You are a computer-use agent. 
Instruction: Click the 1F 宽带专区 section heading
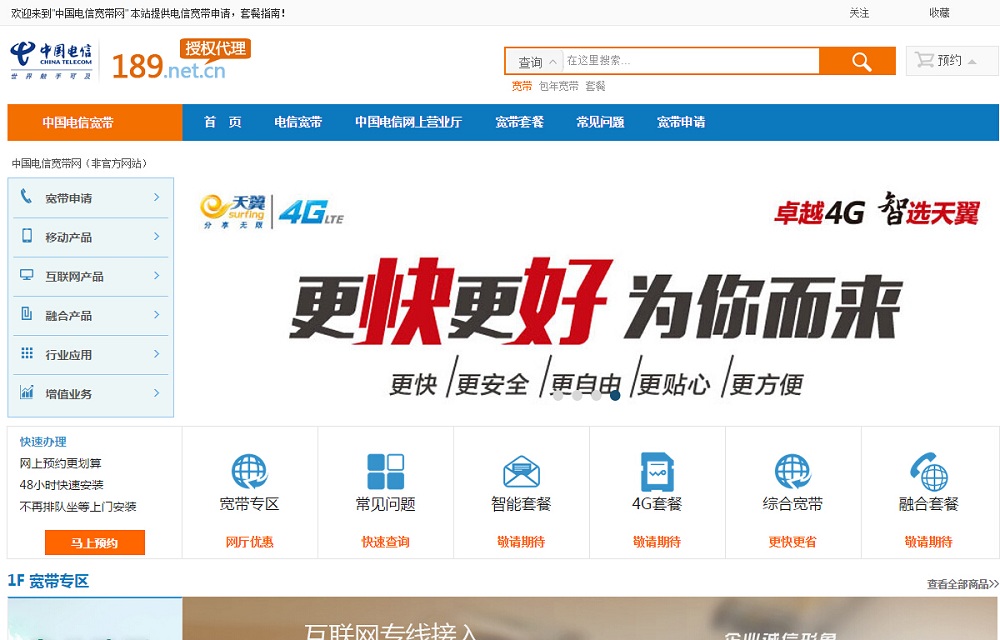click(48, 581)
